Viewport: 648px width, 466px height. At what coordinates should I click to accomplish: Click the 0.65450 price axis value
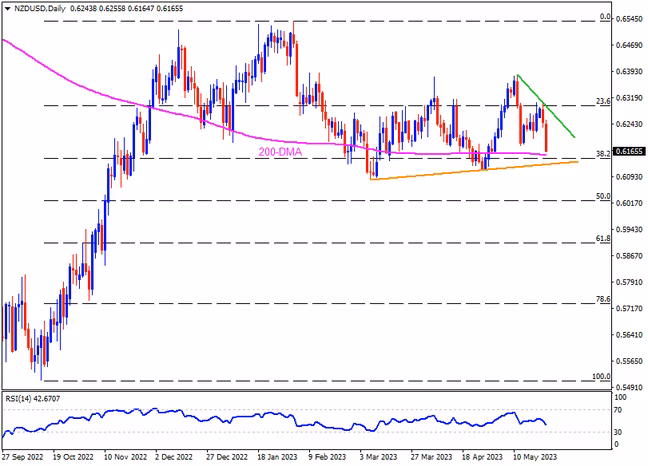[x=629, y=19]
